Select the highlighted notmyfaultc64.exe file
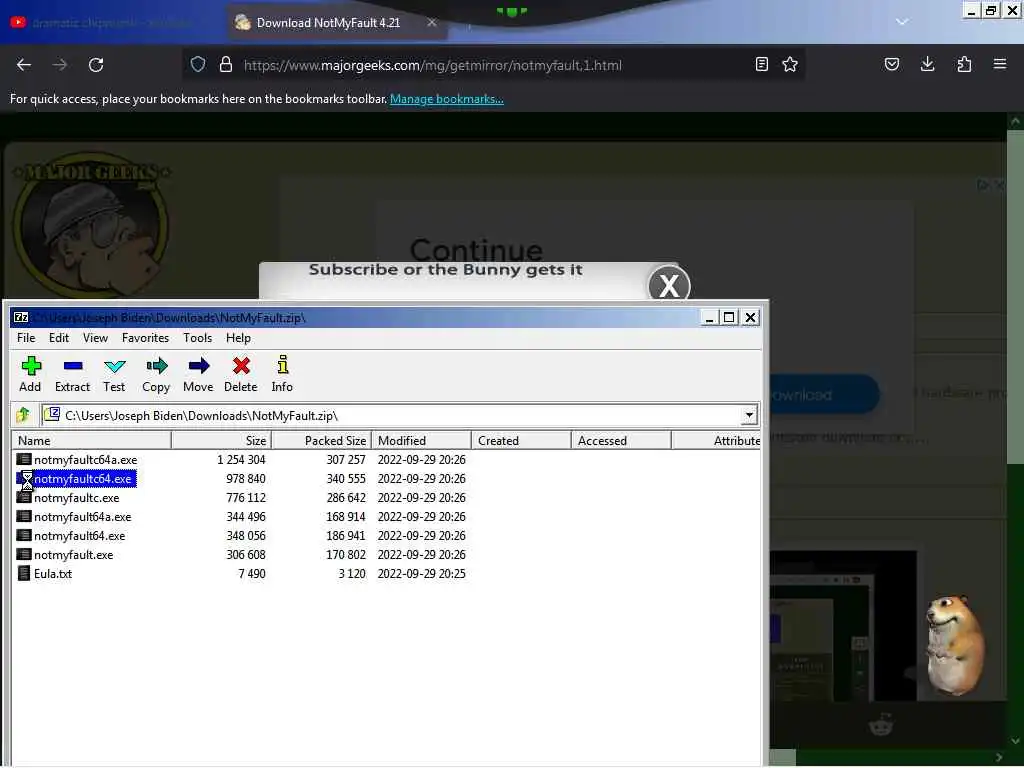The height and width of the screenshot is (768, 1024). pos(83,479)
